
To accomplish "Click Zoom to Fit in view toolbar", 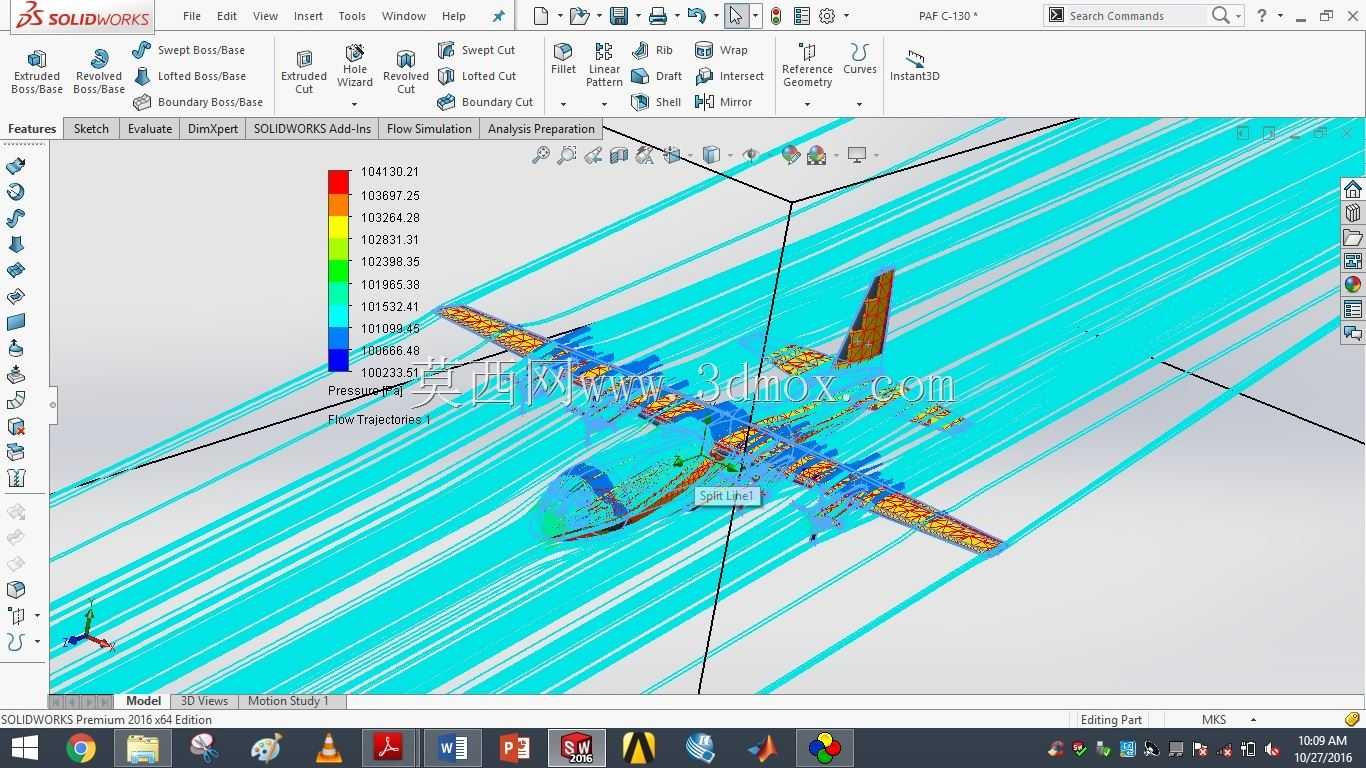I will point(541,155).
